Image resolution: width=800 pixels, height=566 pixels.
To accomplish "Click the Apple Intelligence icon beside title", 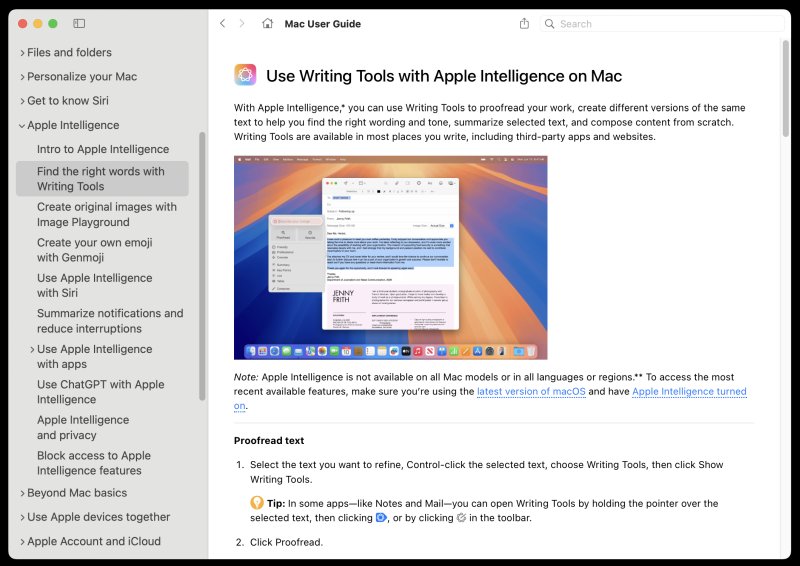I will [x=245, y=75].
